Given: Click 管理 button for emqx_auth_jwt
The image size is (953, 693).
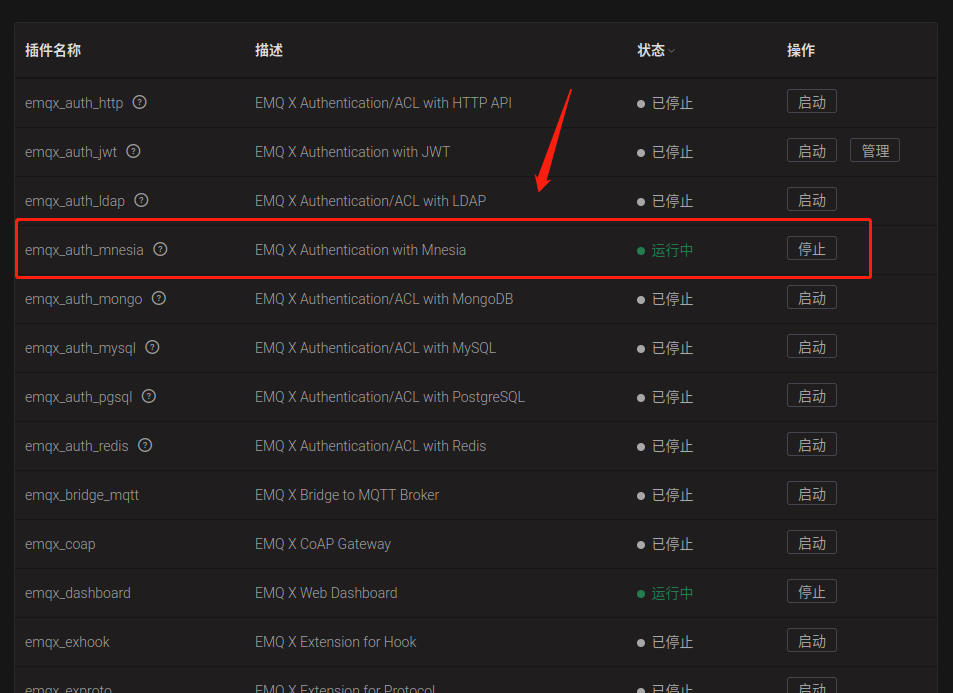Looking at the screenshot, I should pyautogui.click(x=875, y=151).
